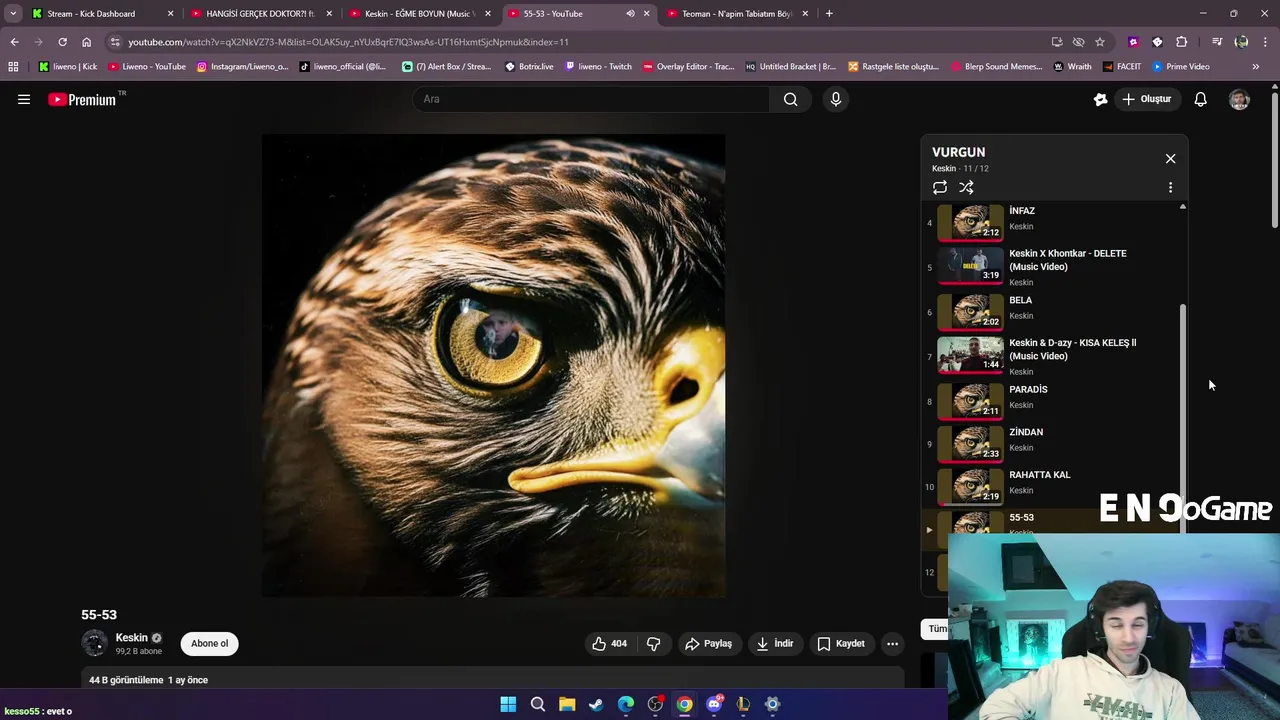
Task: Open File Explorer from the taskbar
Action: coord(567,704)
